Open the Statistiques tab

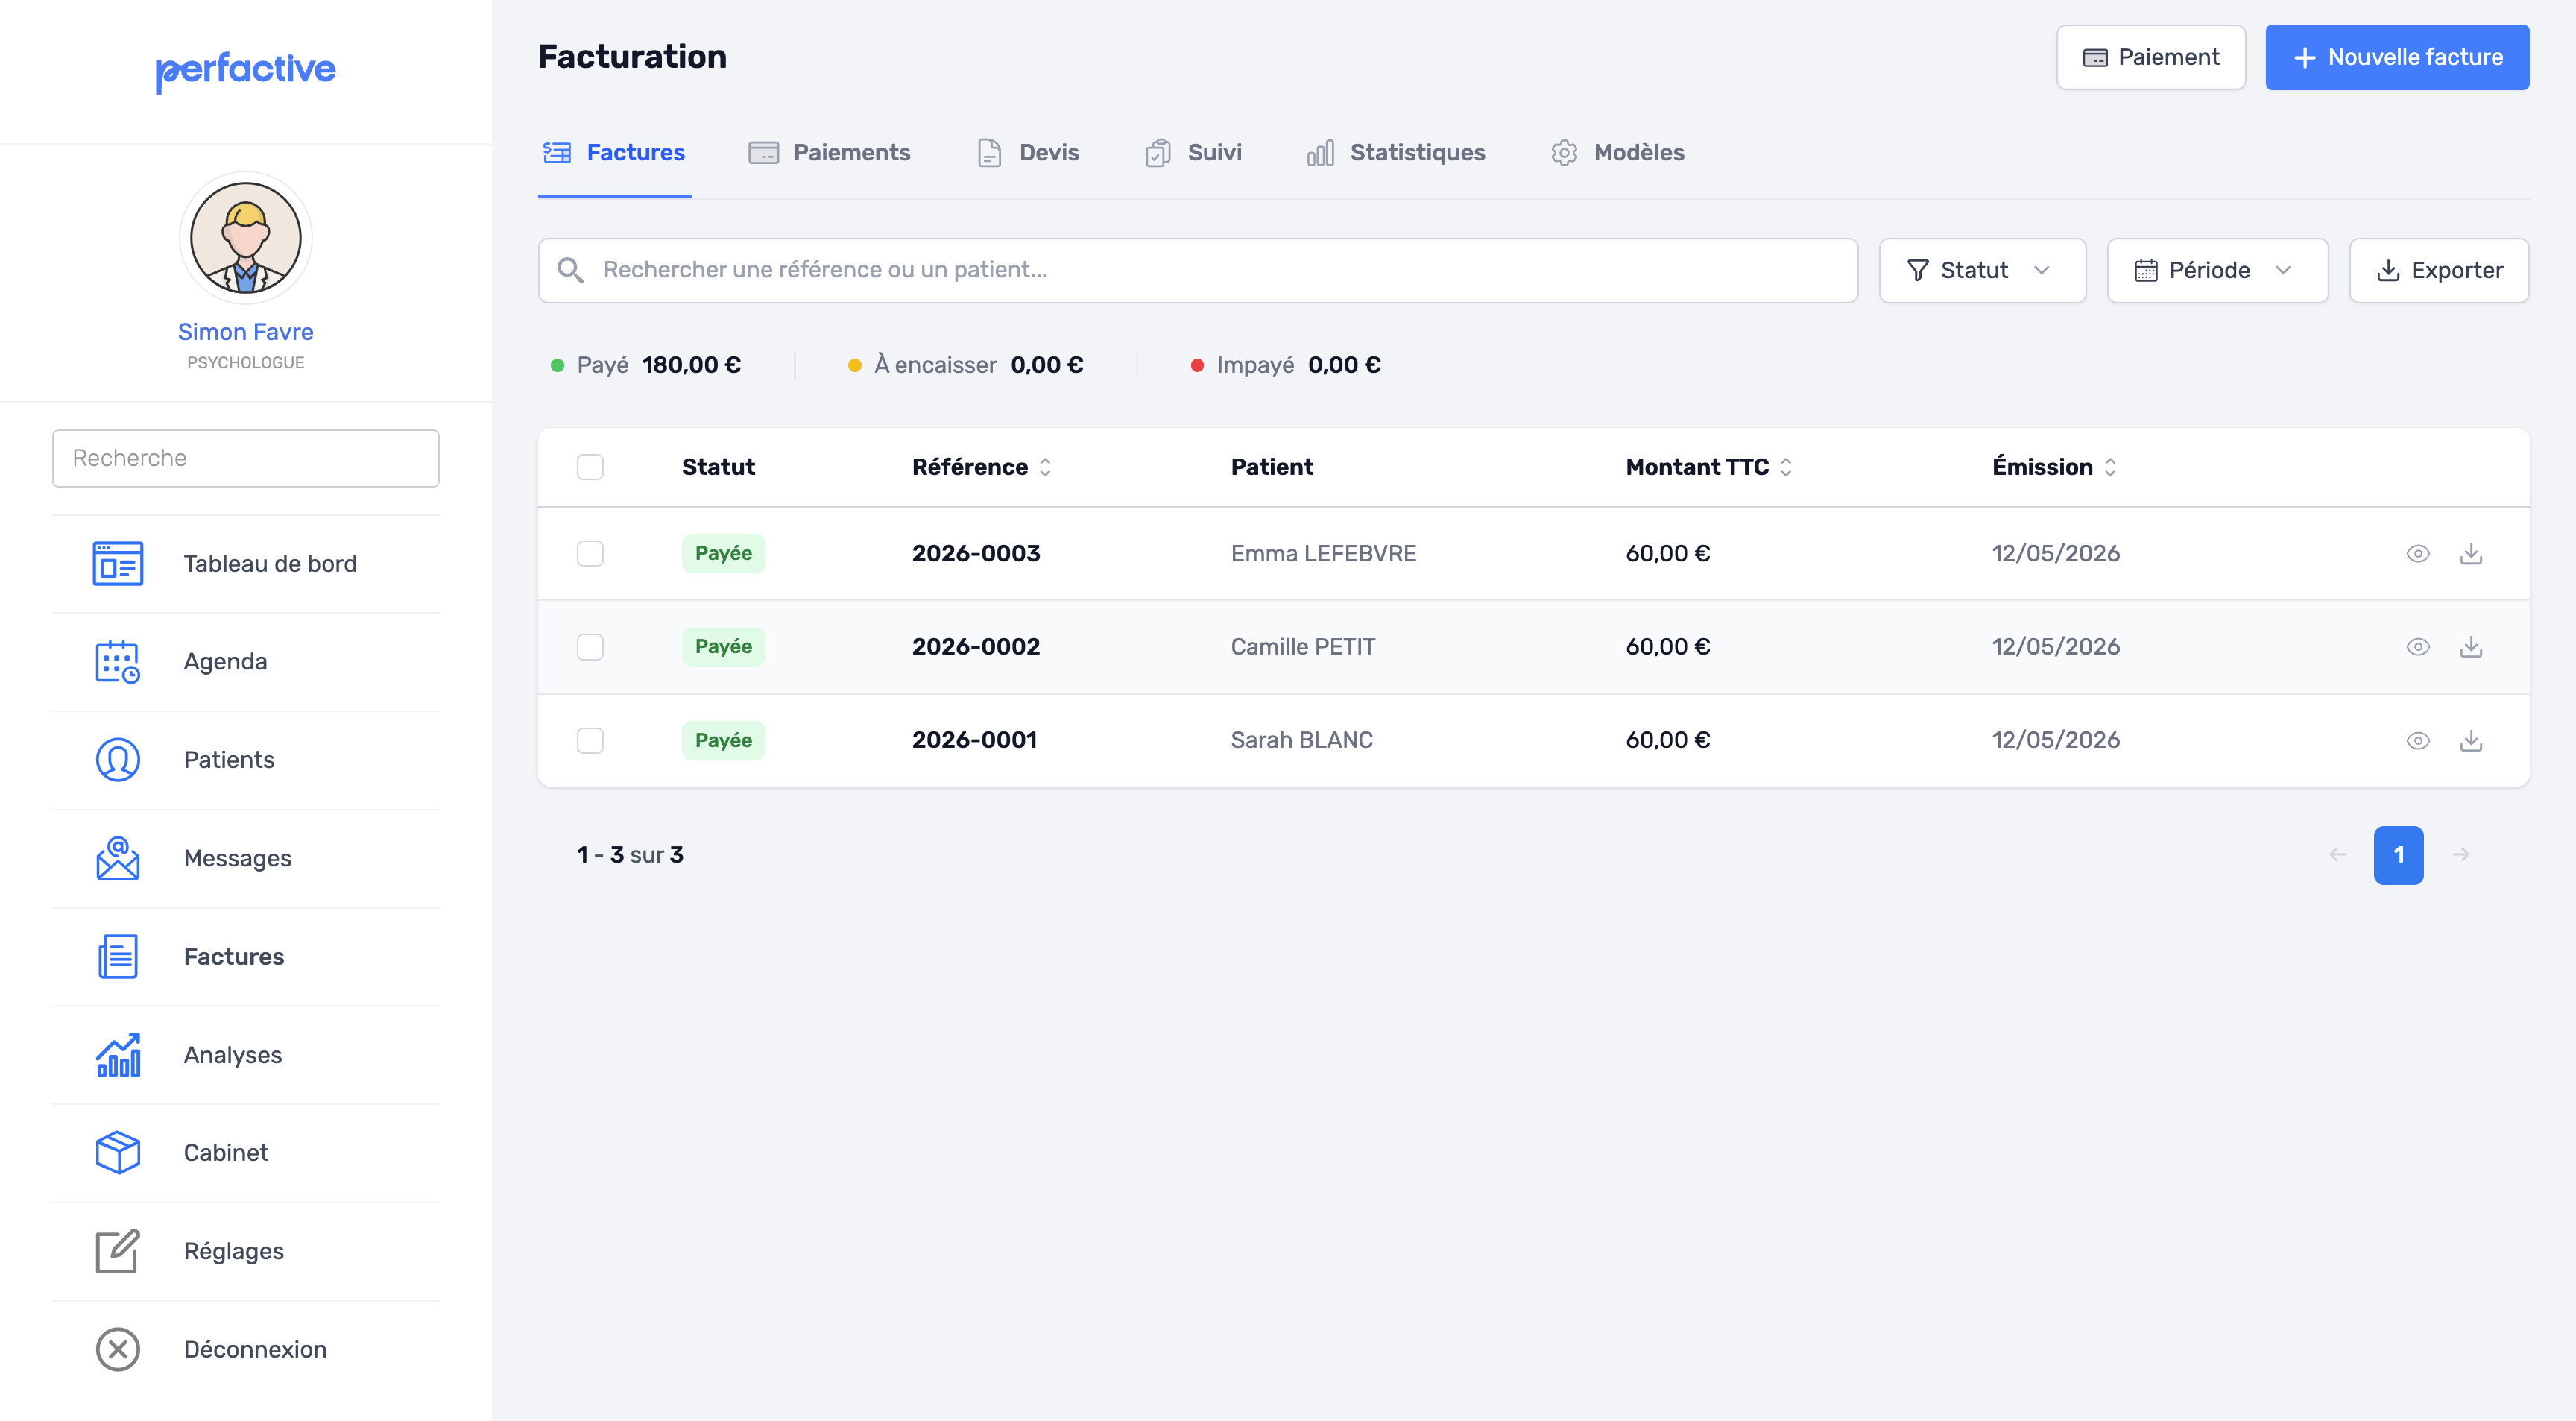1396,153
